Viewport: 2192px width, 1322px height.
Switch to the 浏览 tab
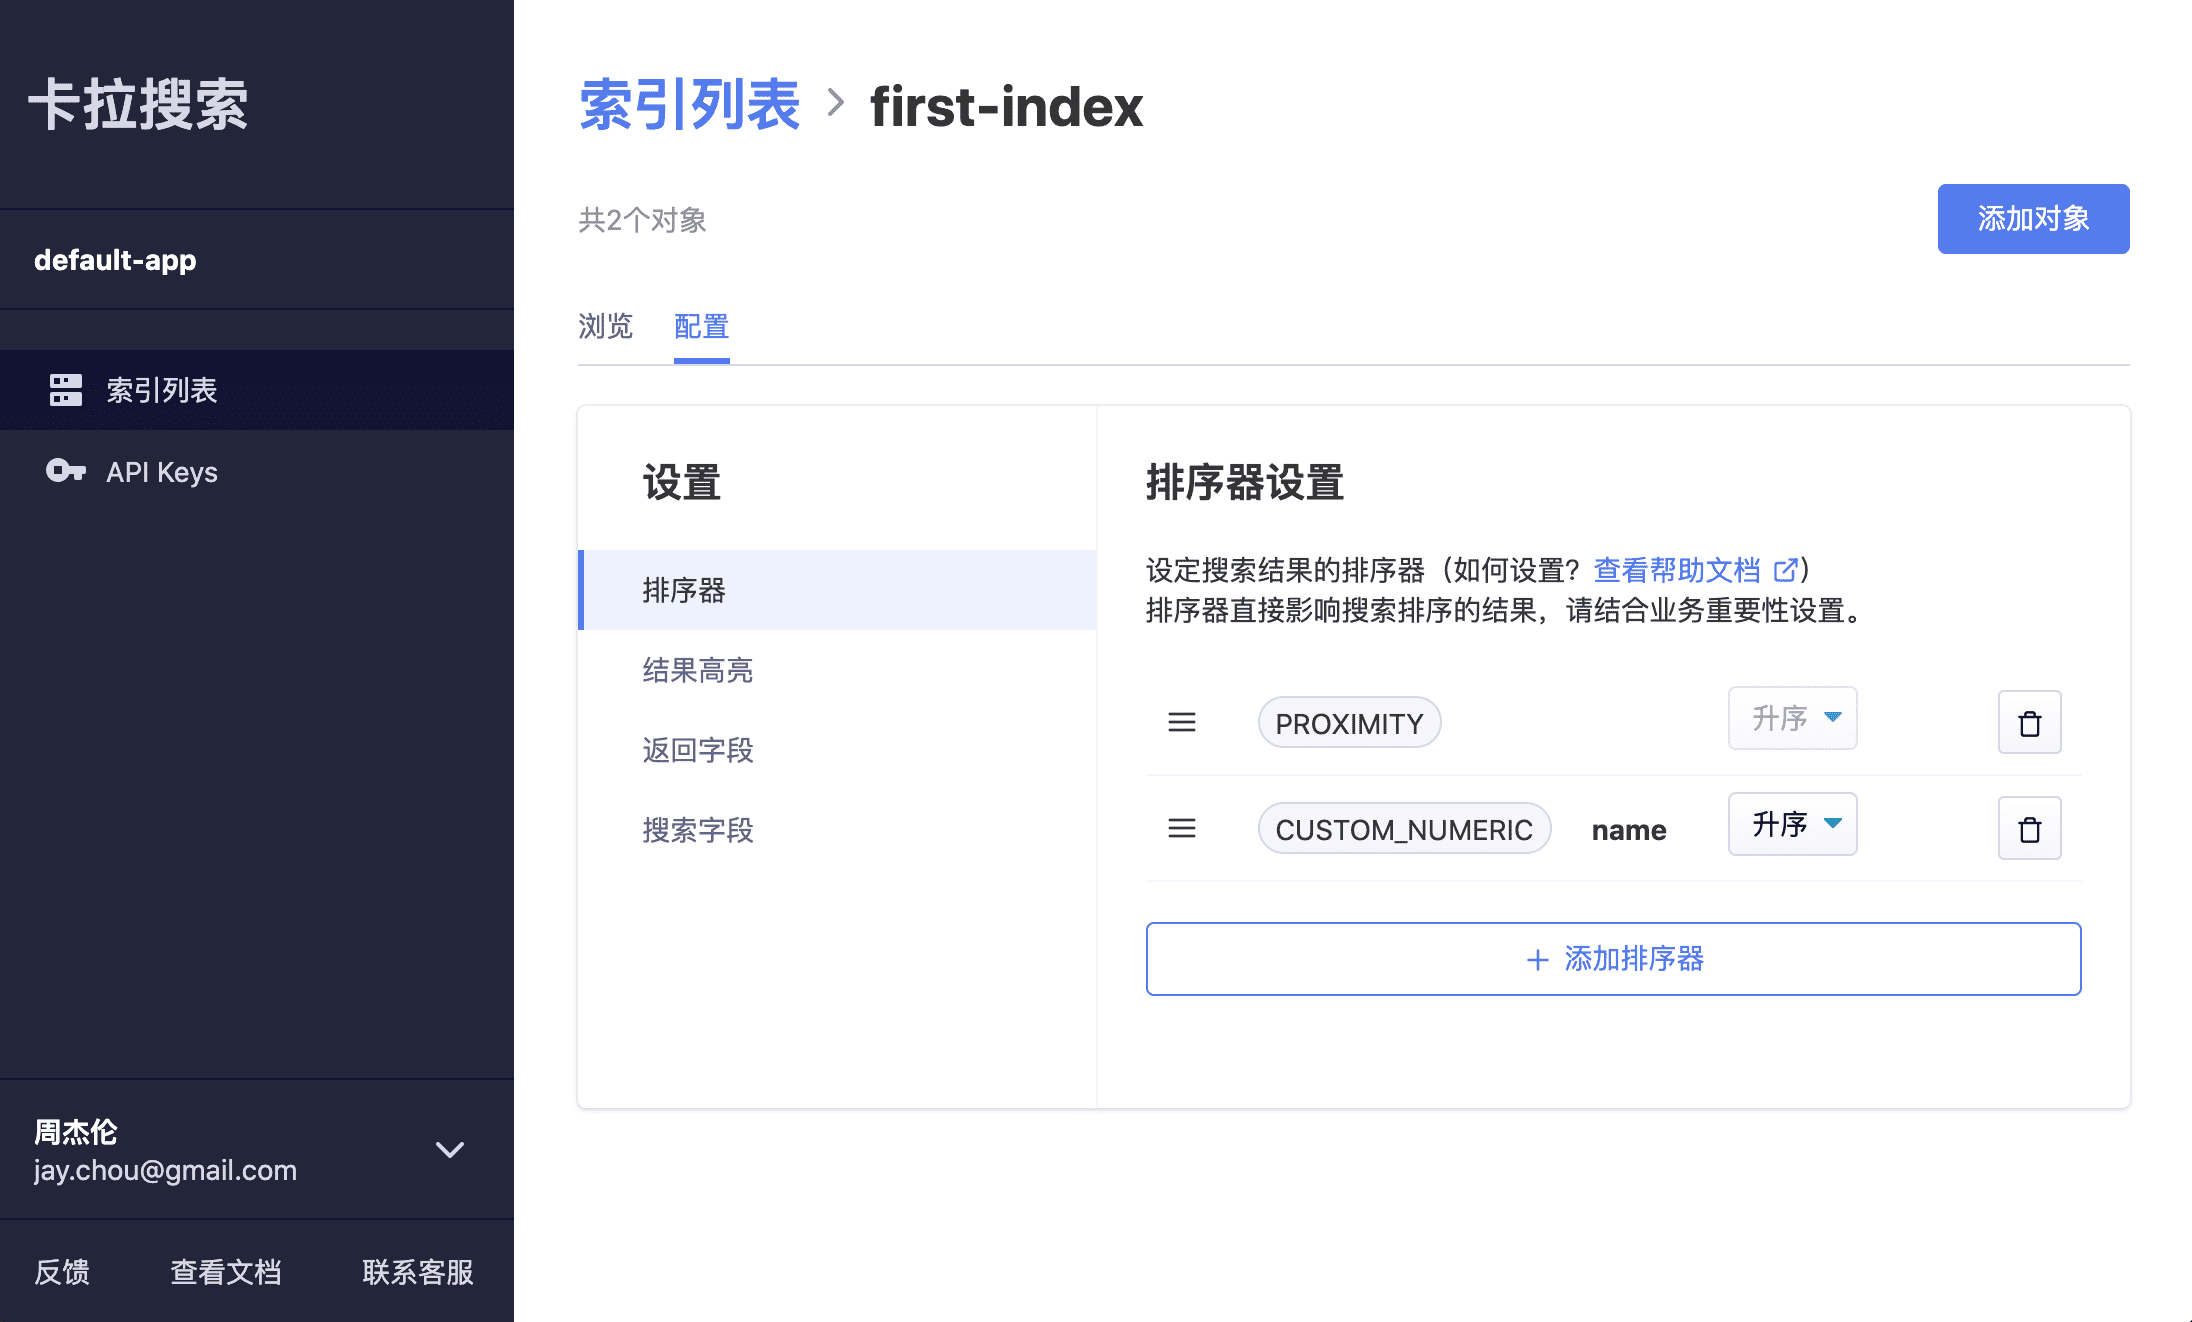point(605,327)
